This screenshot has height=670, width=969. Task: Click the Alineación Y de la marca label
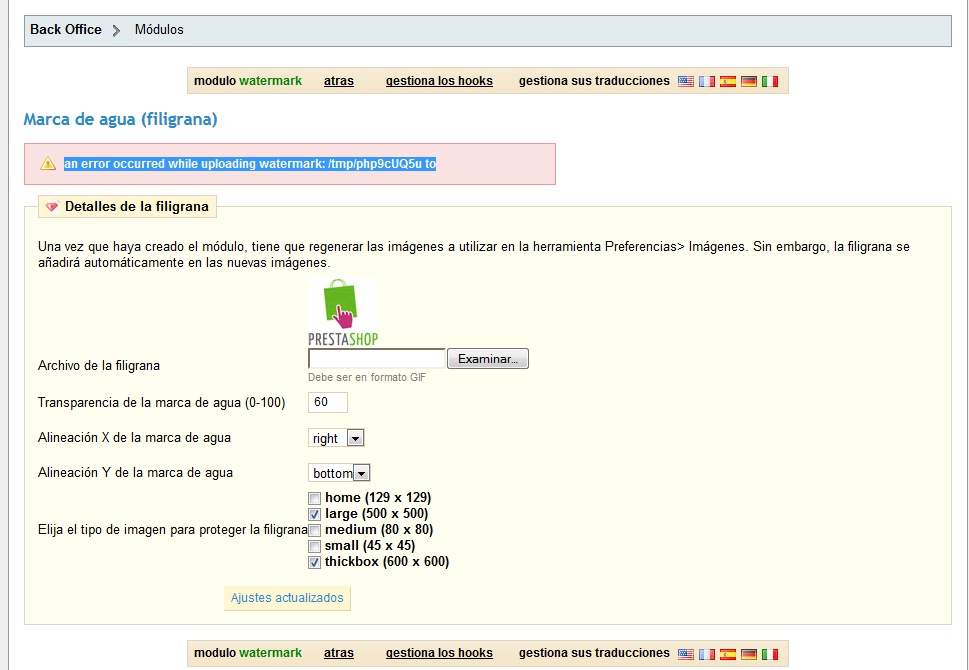pos(135,473)
